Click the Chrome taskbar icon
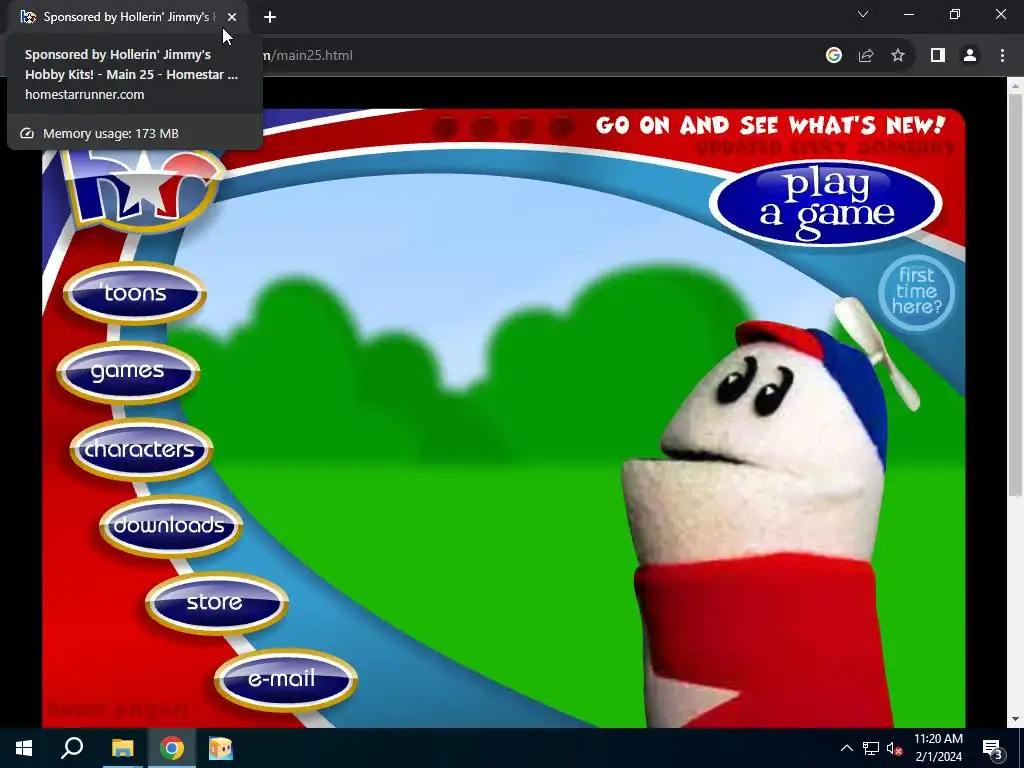 (x=172, y=748)
